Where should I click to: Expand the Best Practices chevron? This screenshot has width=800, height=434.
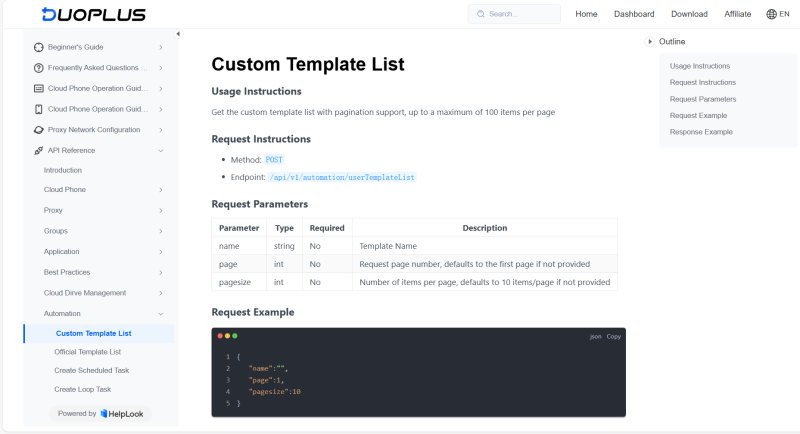[x=161, y=272]
